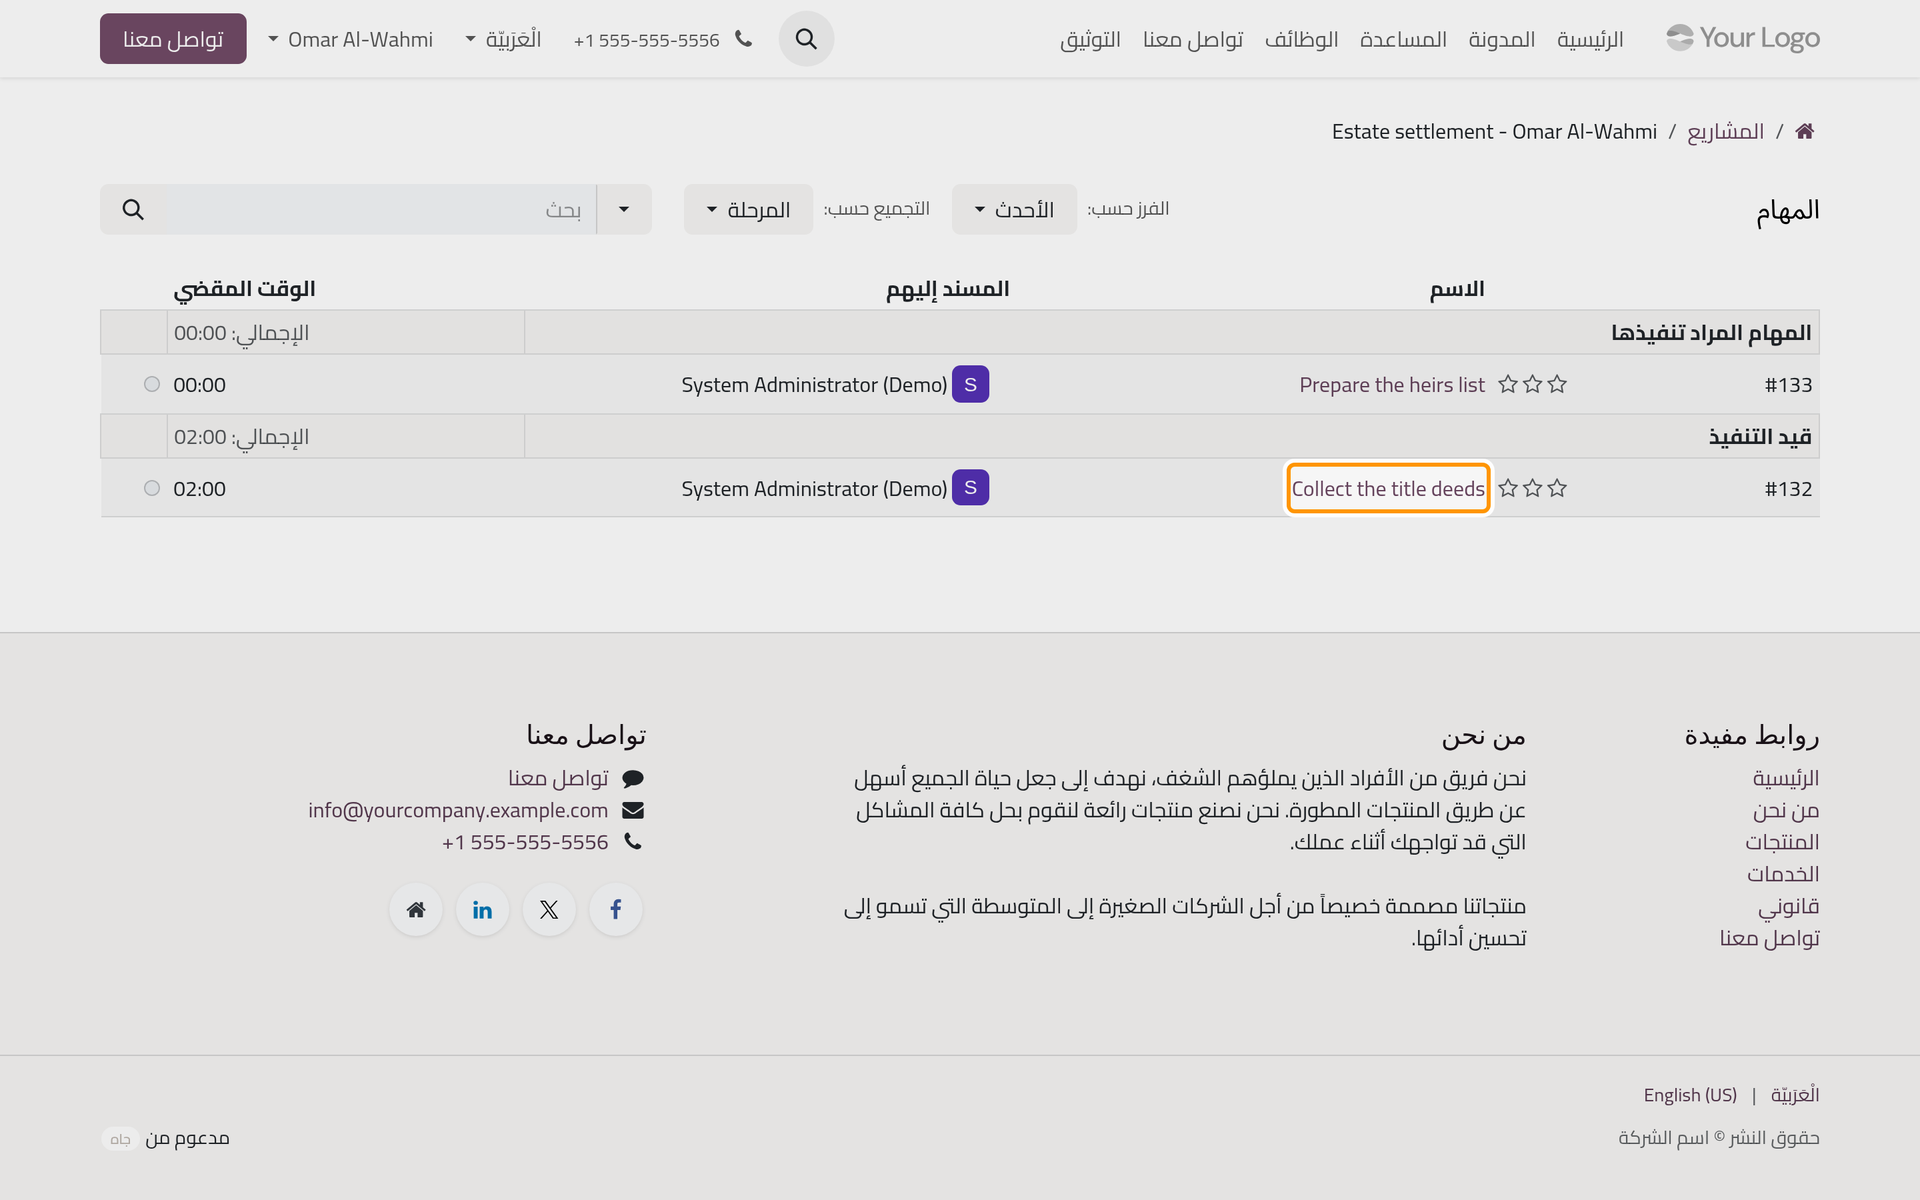Click the info@yourcompany.example.com email link
The image size is (1920, 1200).
(458, 810)
